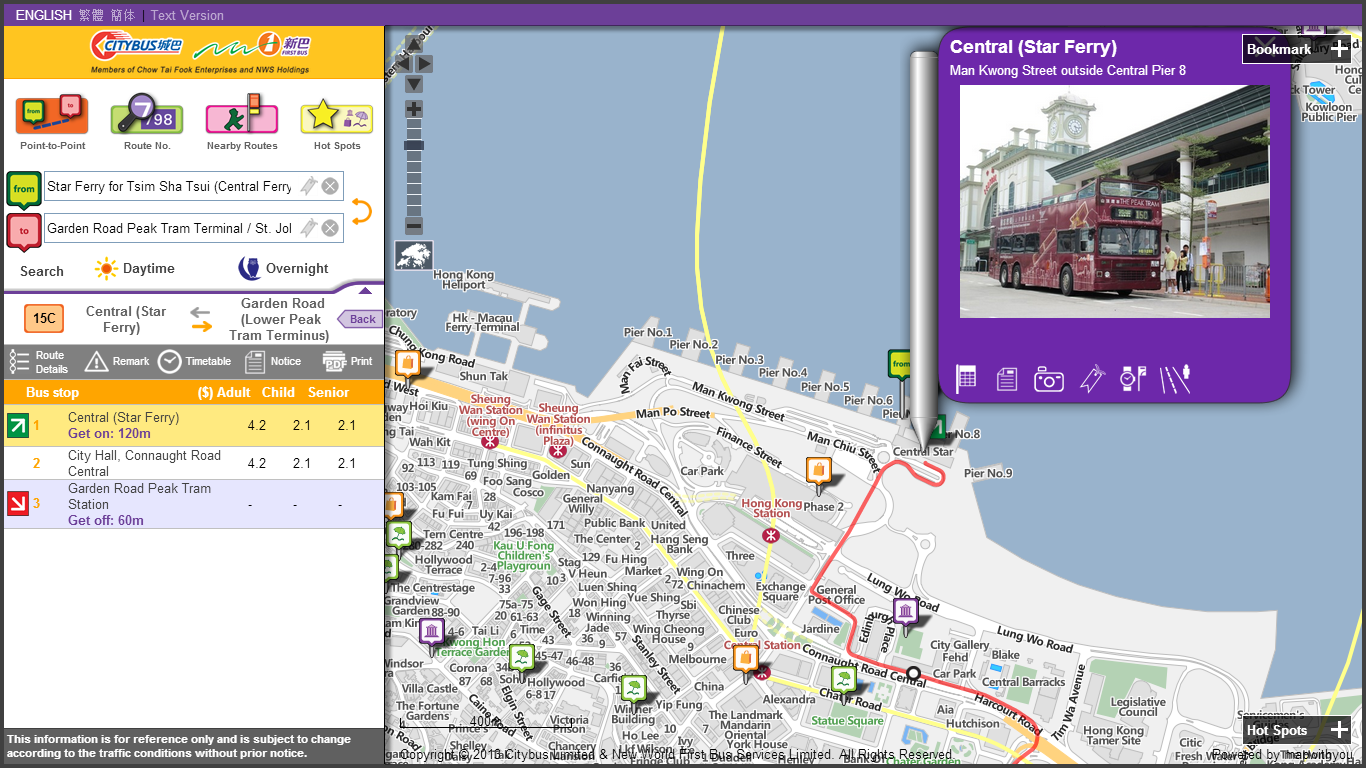Screen dimensions: 1366x768
Task: Expand the Hot Spots panel on map
Action: [1339, 730]
